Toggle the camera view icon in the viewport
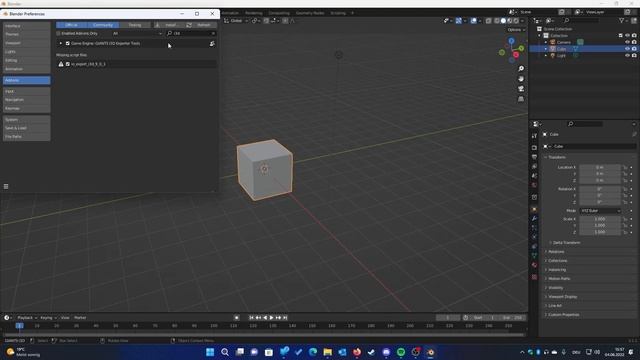640x360 pixels. pos(521,89)
